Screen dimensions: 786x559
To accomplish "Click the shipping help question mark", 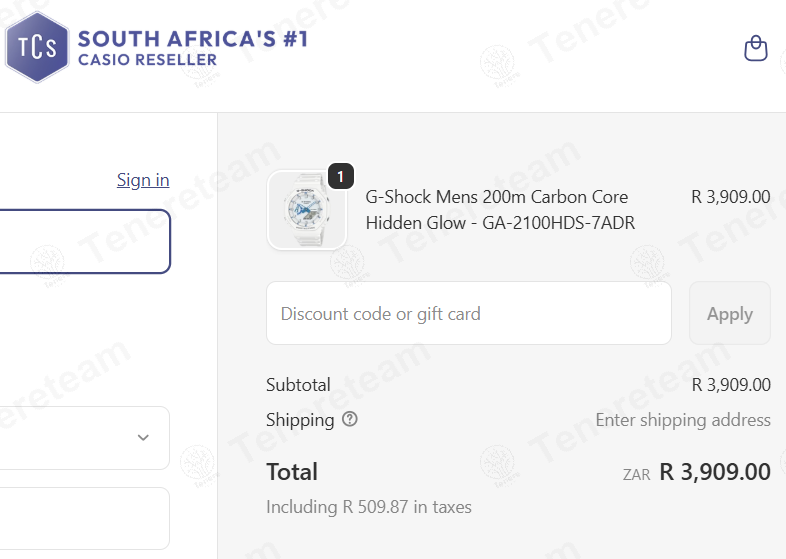I will click(350, 420).
